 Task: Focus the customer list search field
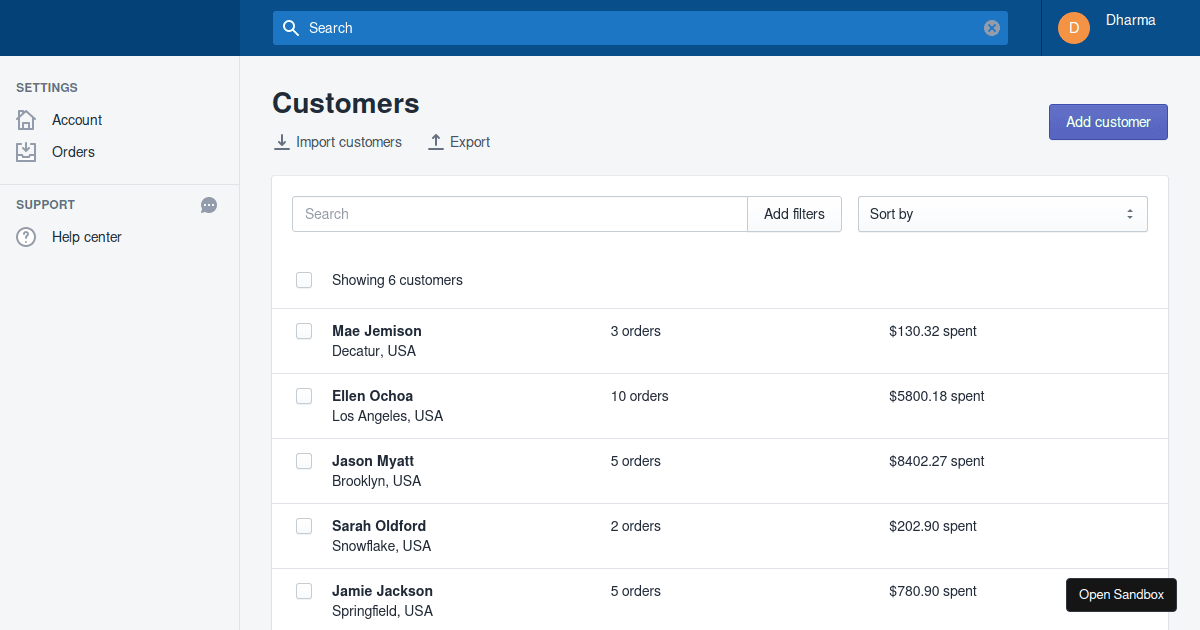[519, 214]
